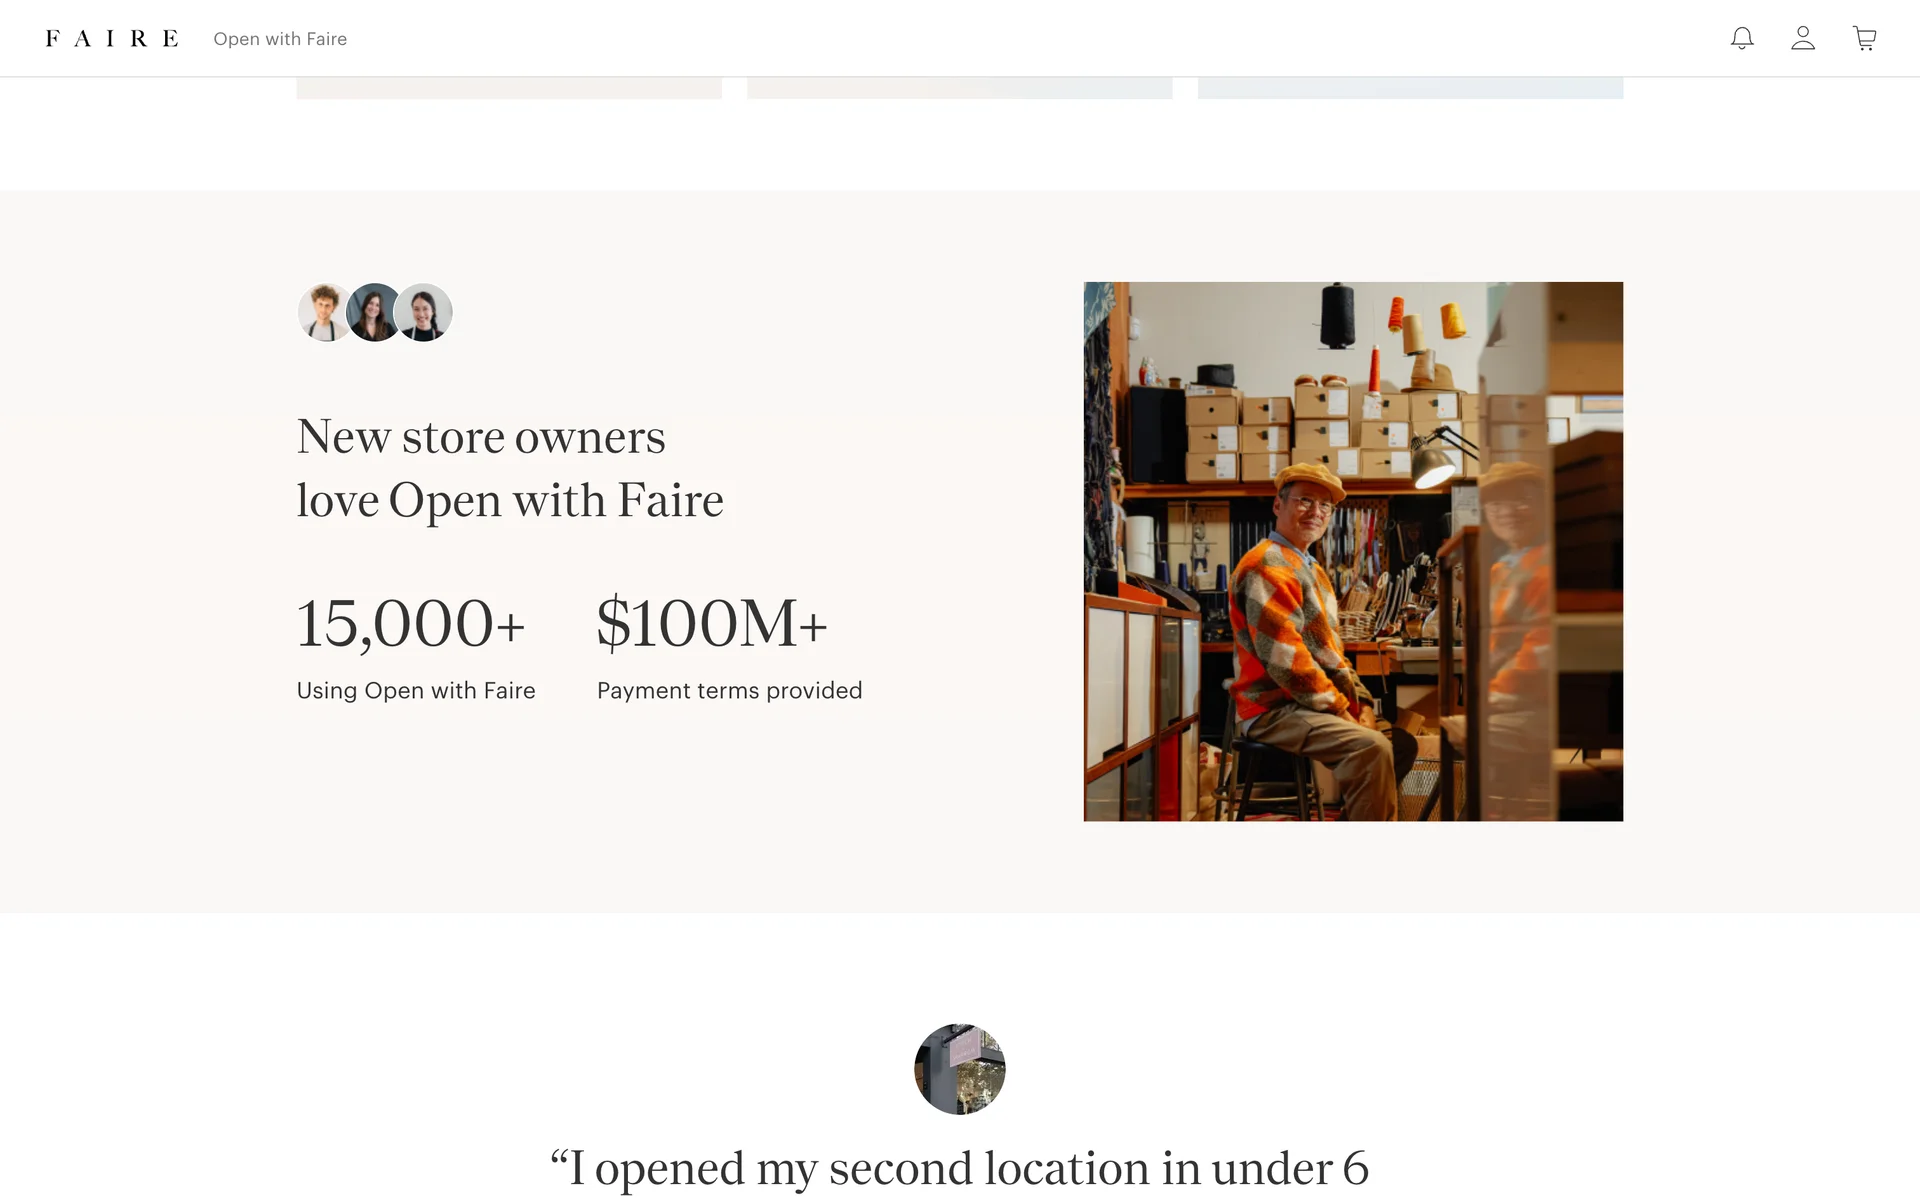Click the Faire logo
The height and width of the screenshot is (1200, 1920).
(x=112, y=39)
